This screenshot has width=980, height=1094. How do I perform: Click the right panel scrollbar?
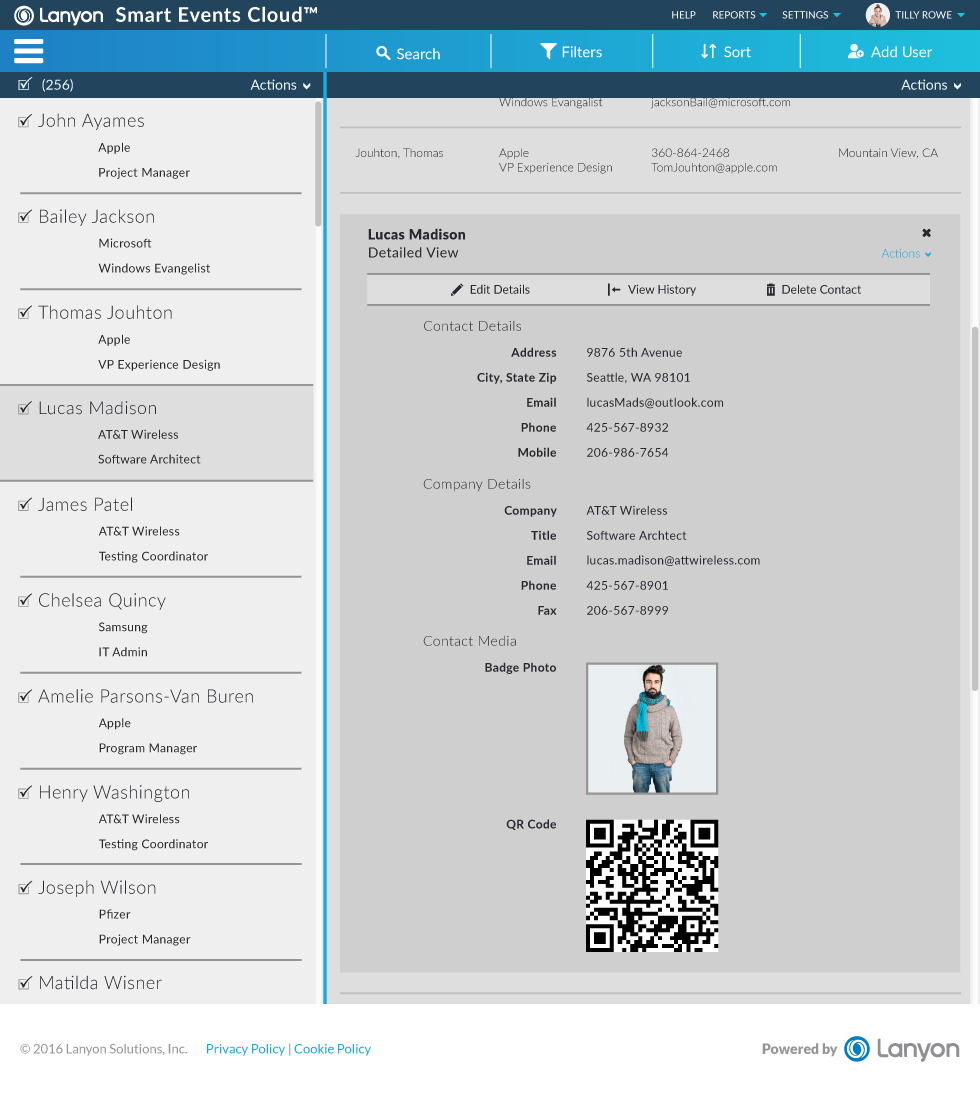[974, 509]
